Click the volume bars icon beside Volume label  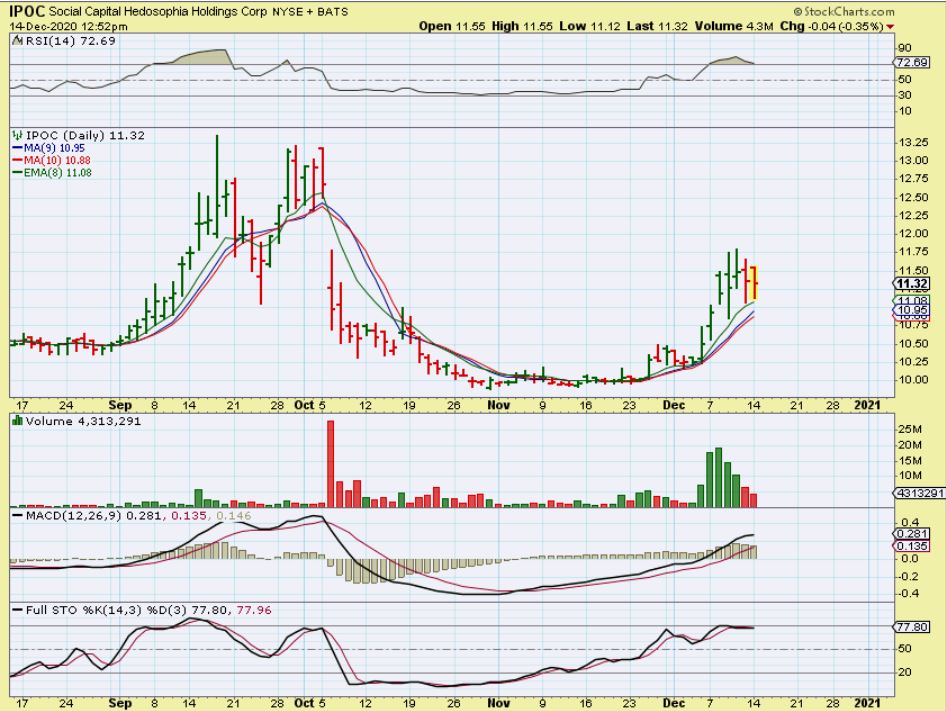[17, 421]
